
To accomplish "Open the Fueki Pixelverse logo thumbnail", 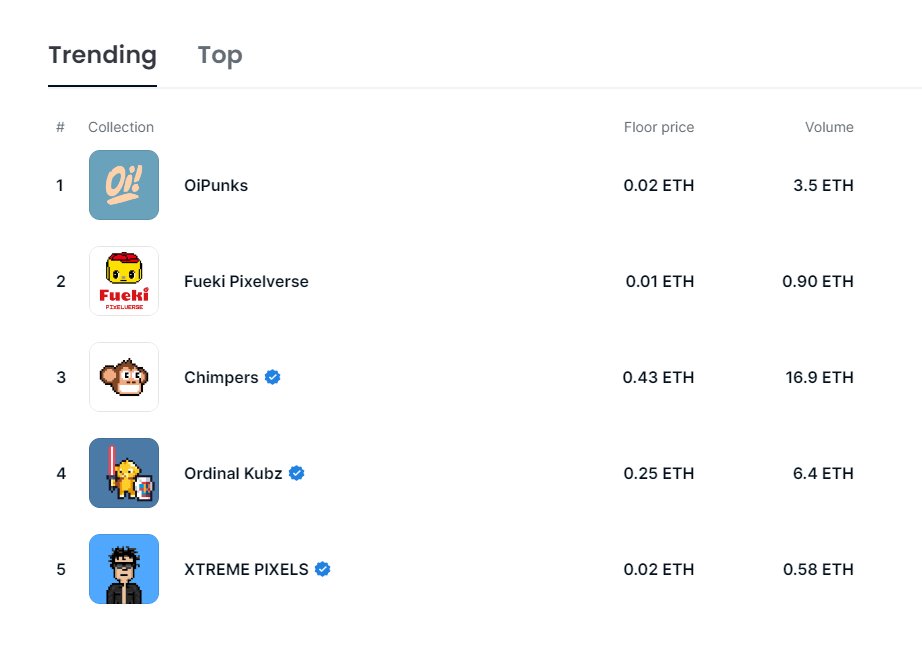I will tap(124, 281).
